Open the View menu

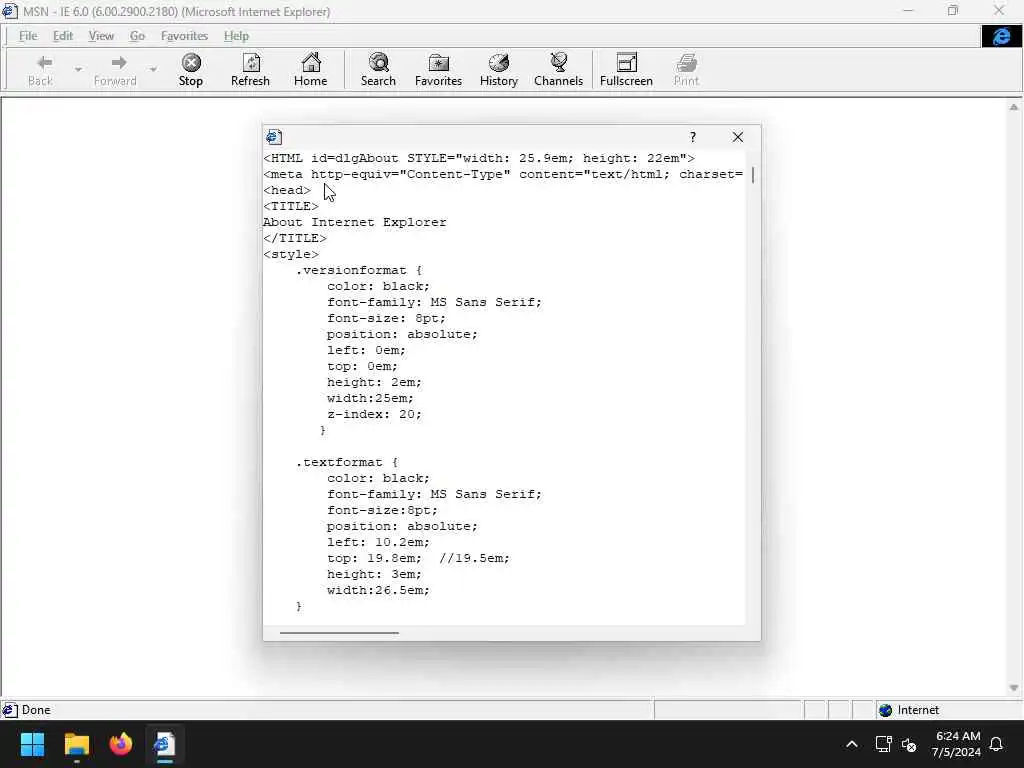point(101,36)
